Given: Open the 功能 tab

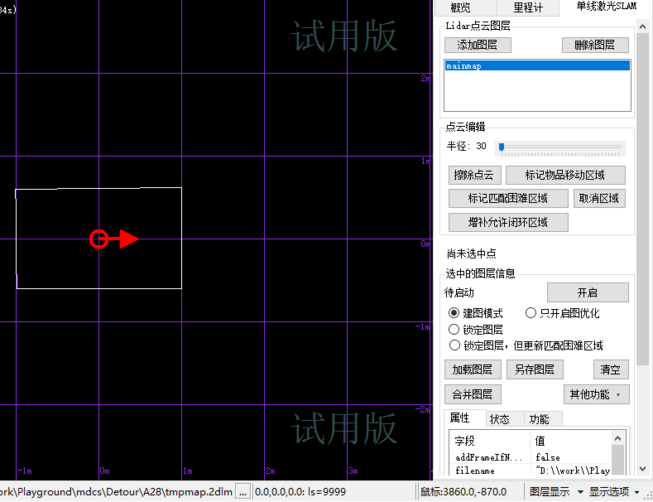Looking at the screenshot, I should (x=539, y=419).
